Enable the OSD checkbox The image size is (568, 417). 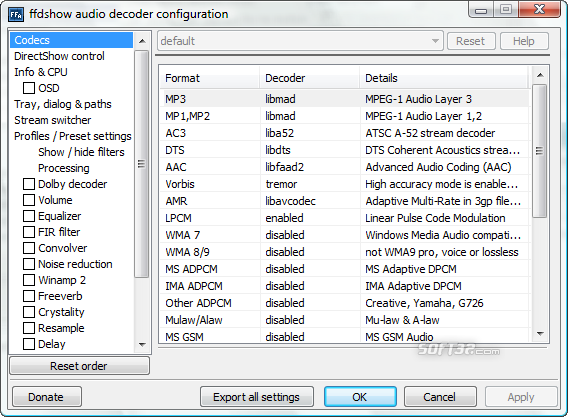(x=29, y=88)
